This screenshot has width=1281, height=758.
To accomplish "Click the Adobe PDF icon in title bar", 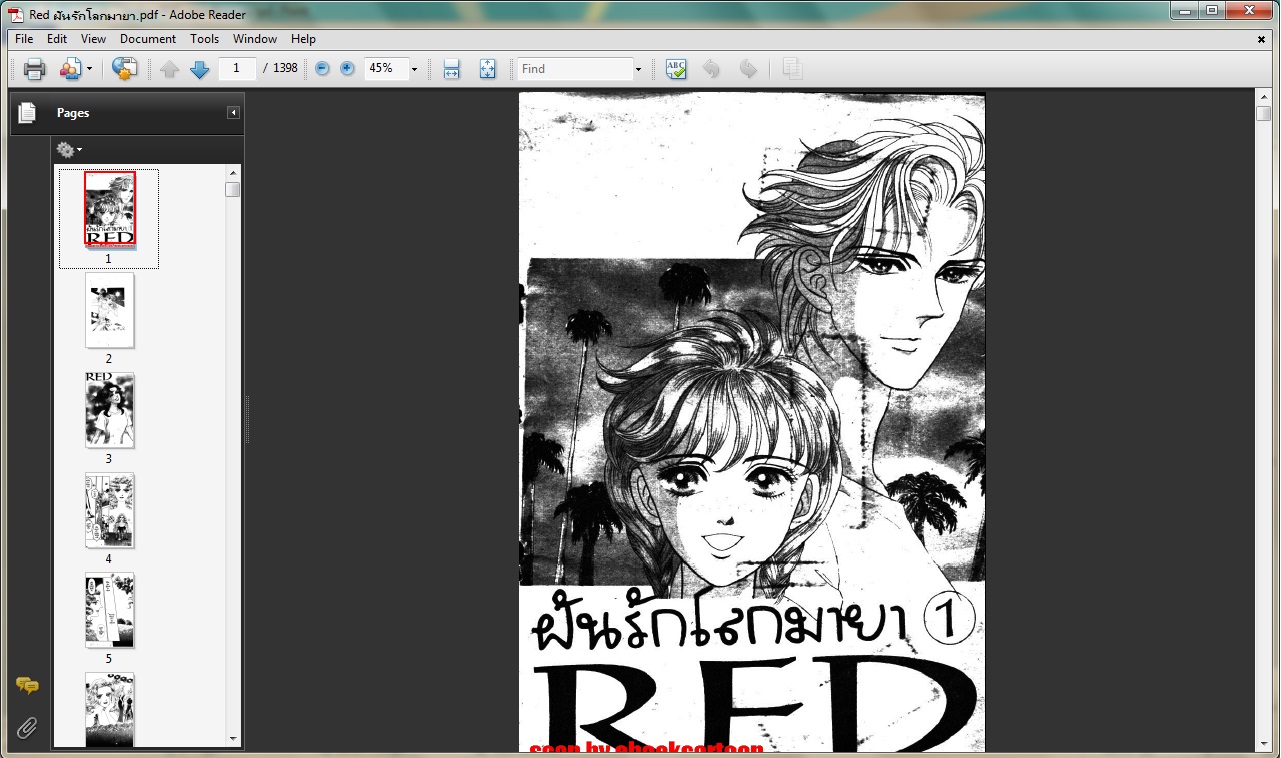I will tap(16, 14).
